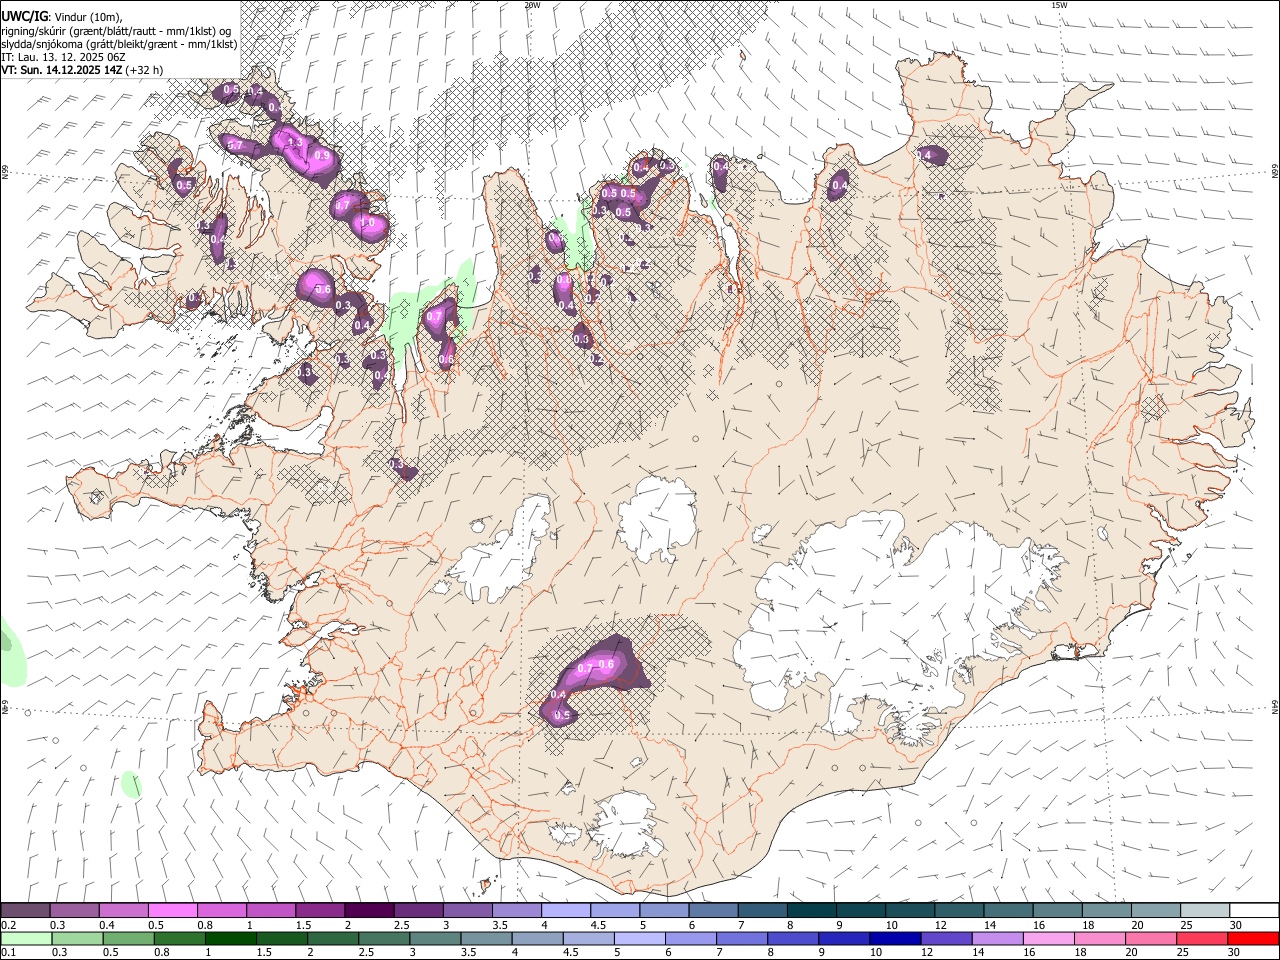
Task: Click the '(+32 h)' forecast offset text
Action: (x=145, y=70)
